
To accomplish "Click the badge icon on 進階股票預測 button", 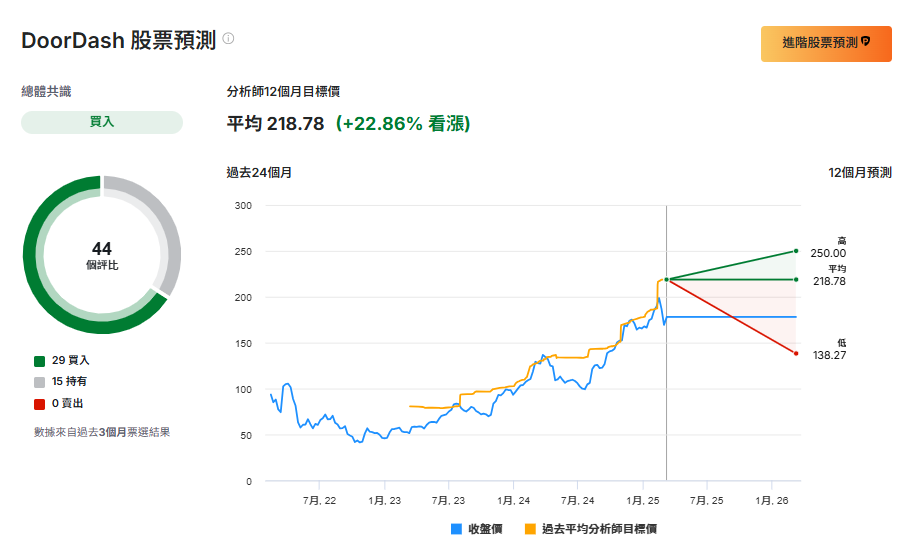I will 865,42.
